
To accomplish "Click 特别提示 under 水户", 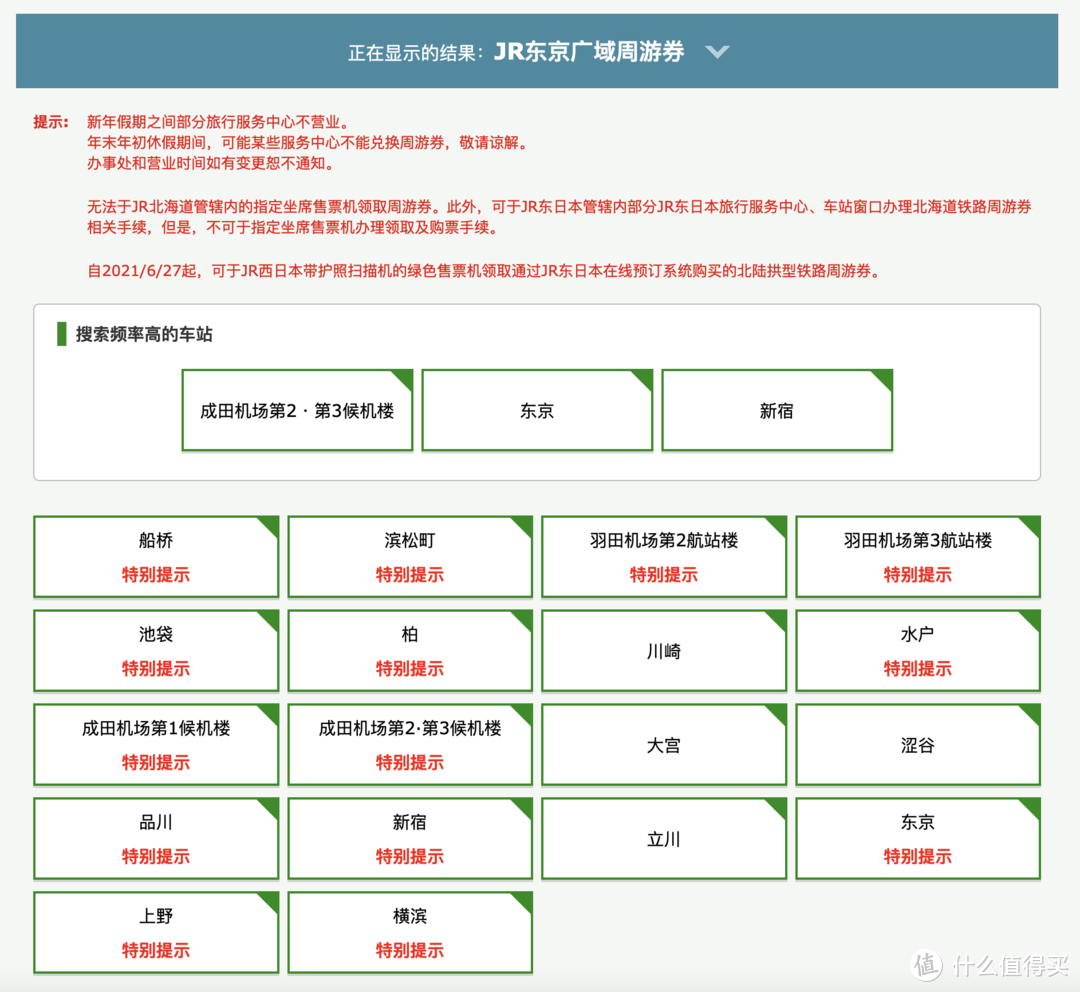I will point(918,668).
